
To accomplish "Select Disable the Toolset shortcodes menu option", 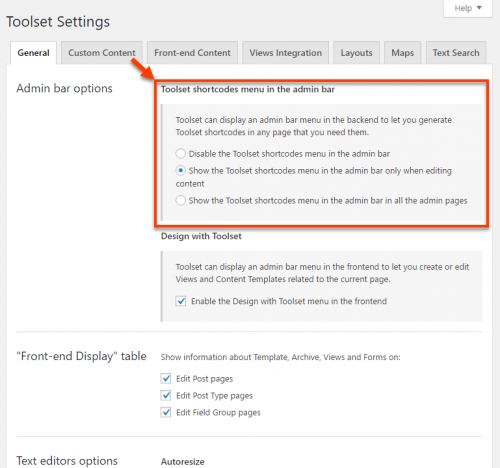I will click(181, 154).
